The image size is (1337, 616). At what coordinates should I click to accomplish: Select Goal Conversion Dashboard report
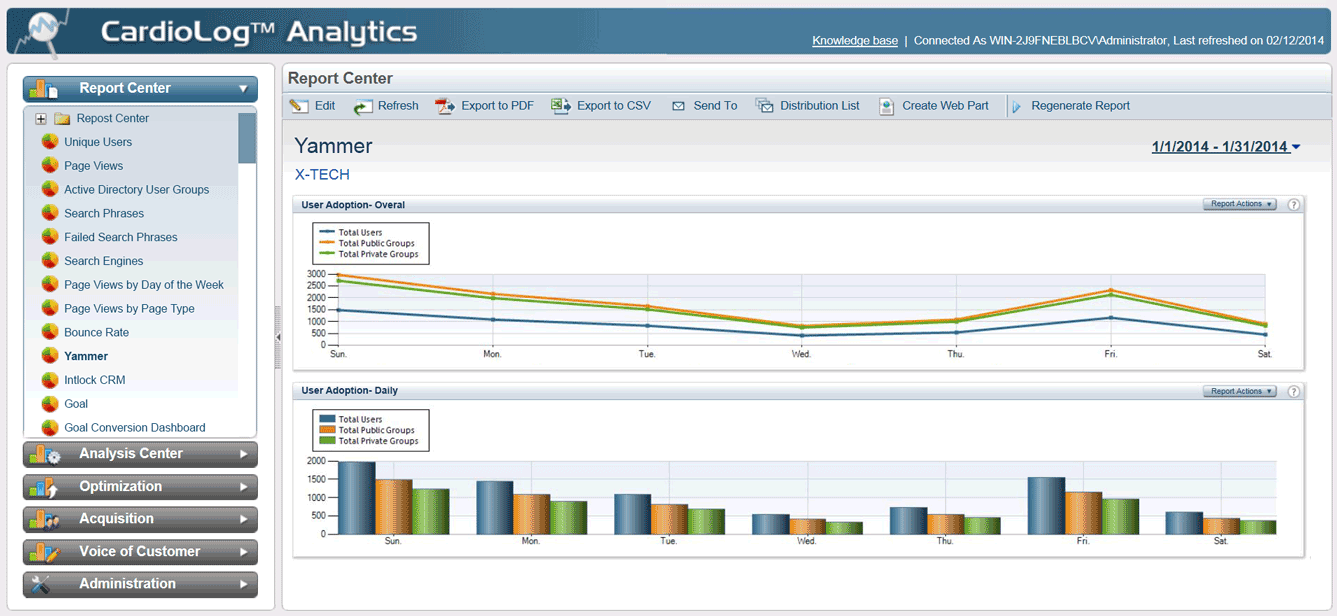point(135,428)
